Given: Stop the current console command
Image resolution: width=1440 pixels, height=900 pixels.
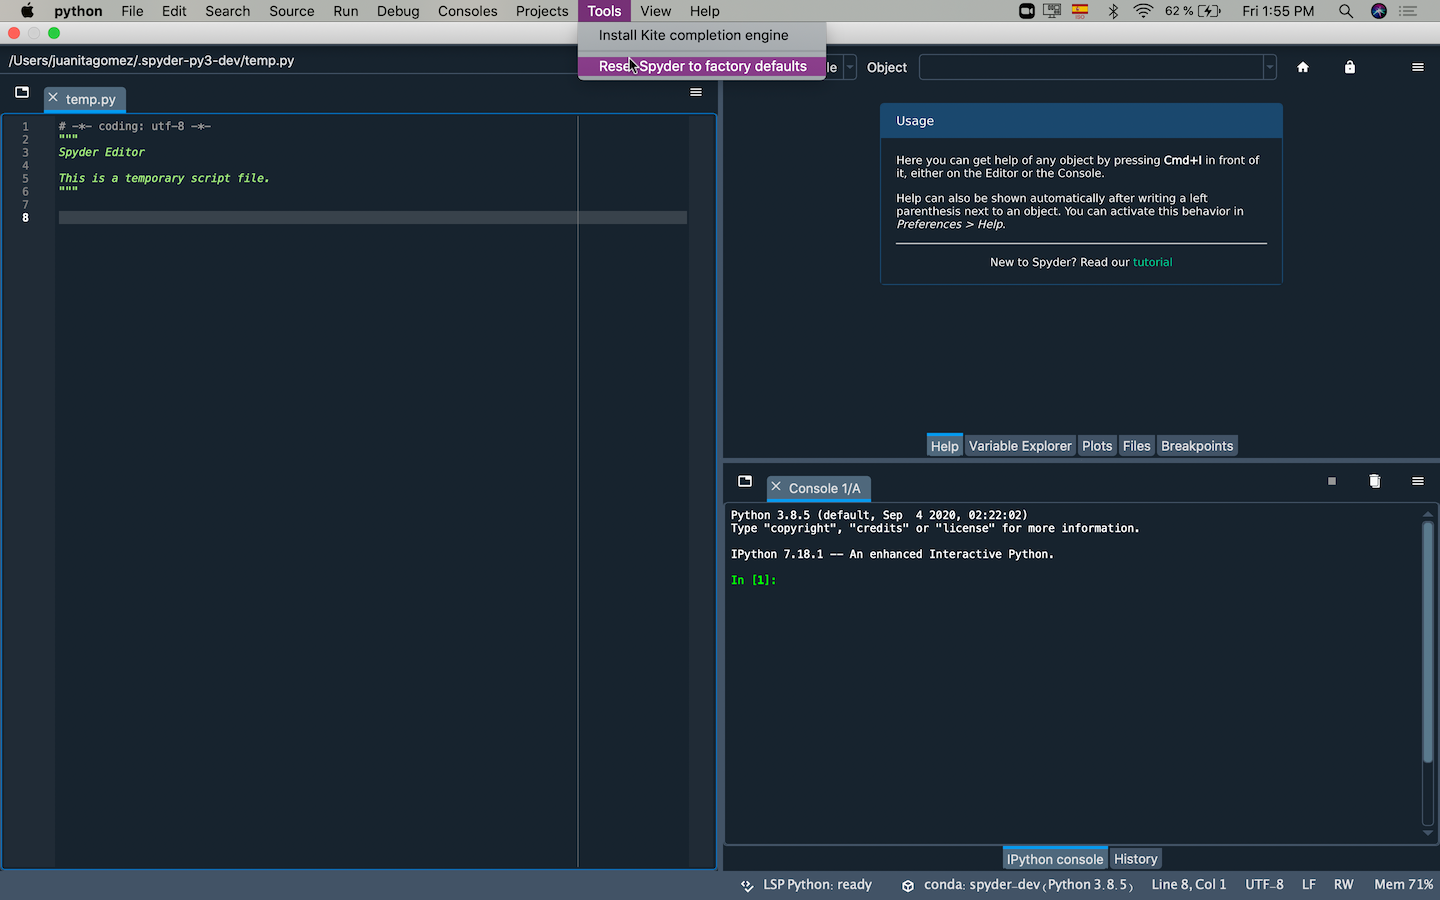Looking at the screenshot, I should pos(1331,481).
